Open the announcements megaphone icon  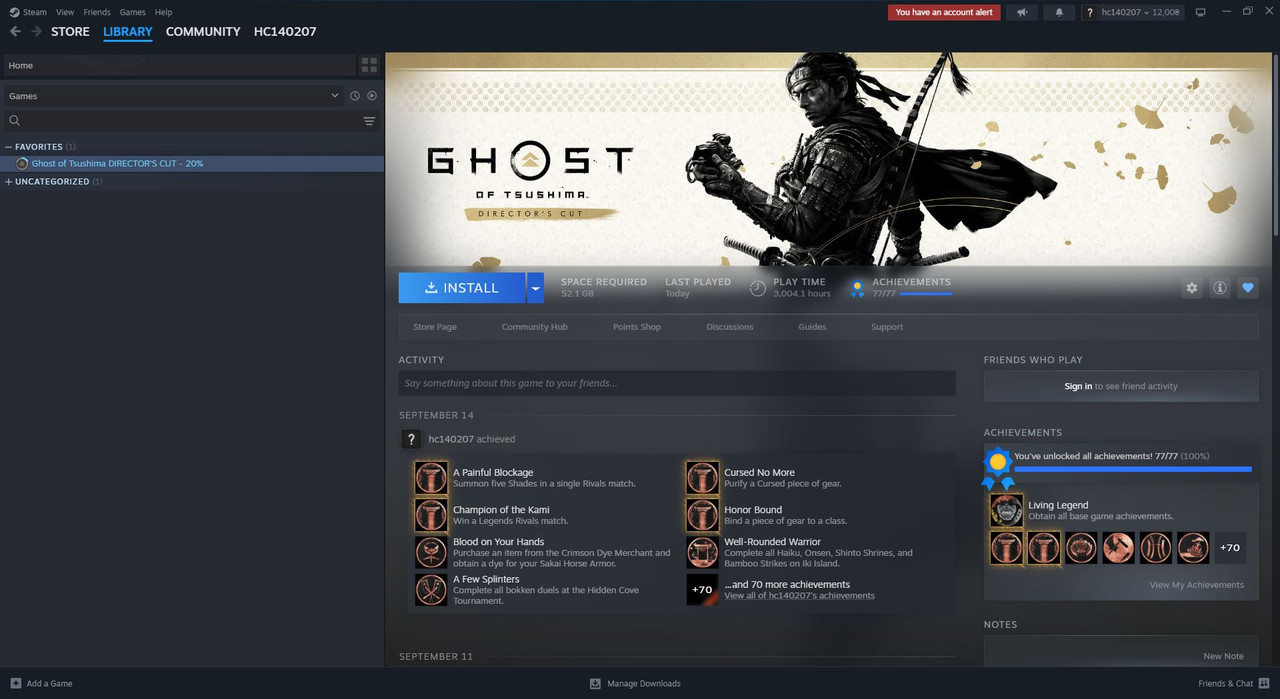tap(1021, 12)
